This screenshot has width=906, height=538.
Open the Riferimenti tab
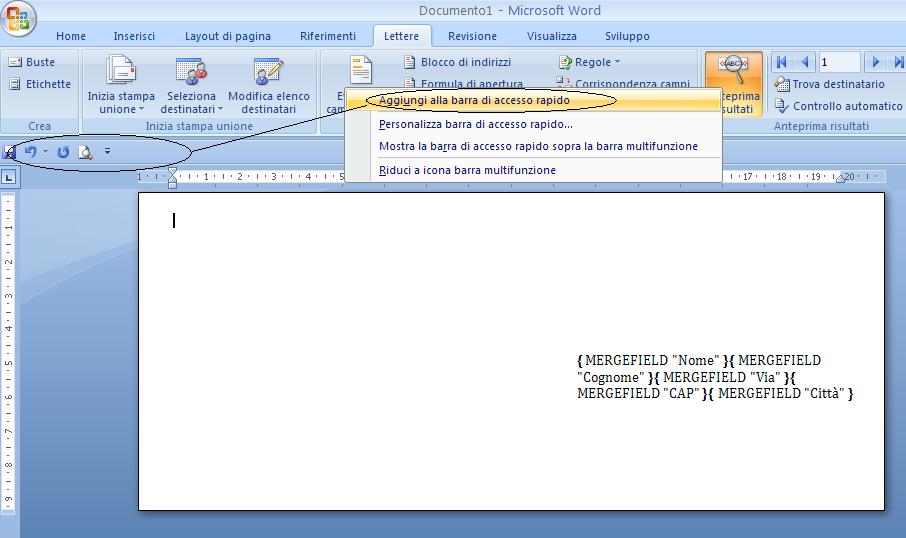328,36
